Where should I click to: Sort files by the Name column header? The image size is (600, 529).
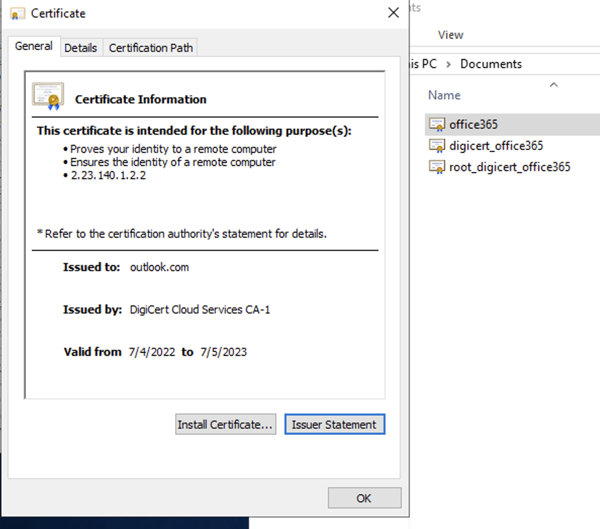click(x=444, y=96)
